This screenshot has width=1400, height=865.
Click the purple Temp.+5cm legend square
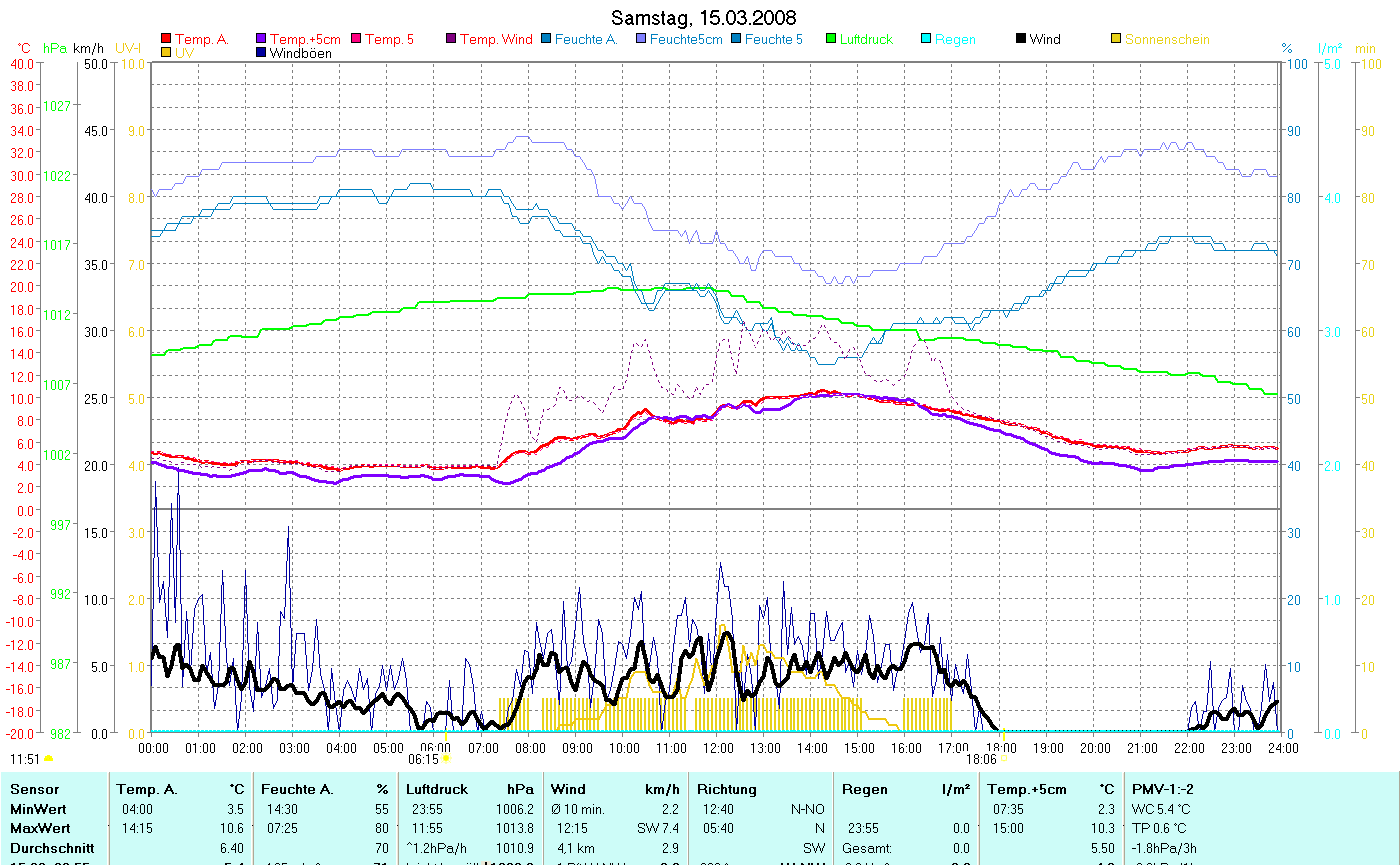(262, 40)
